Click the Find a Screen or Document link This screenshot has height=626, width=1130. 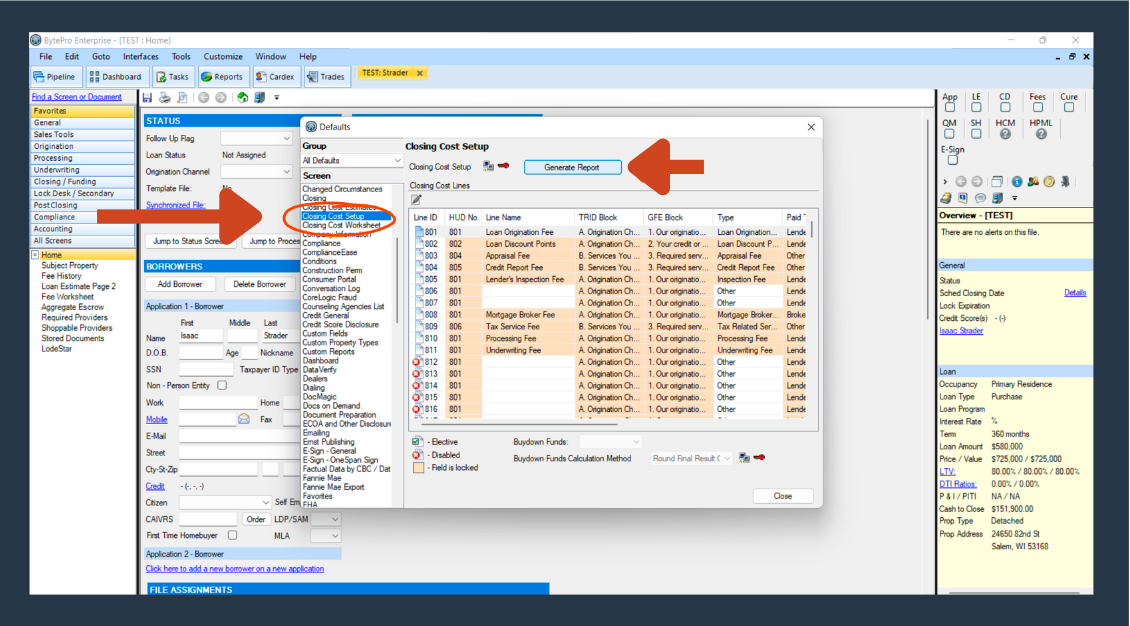pyautogui.click(x=76, y=97)
